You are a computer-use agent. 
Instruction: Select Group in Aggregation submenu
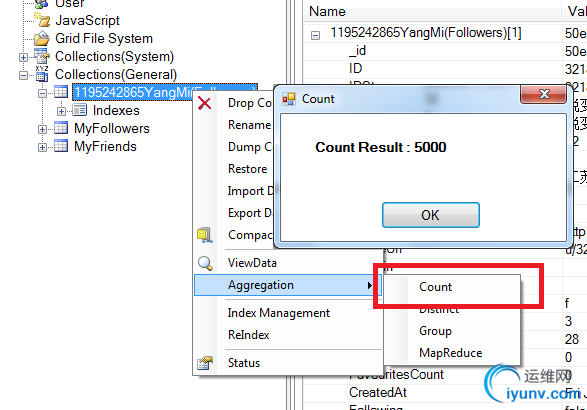[x=452, y=331]
